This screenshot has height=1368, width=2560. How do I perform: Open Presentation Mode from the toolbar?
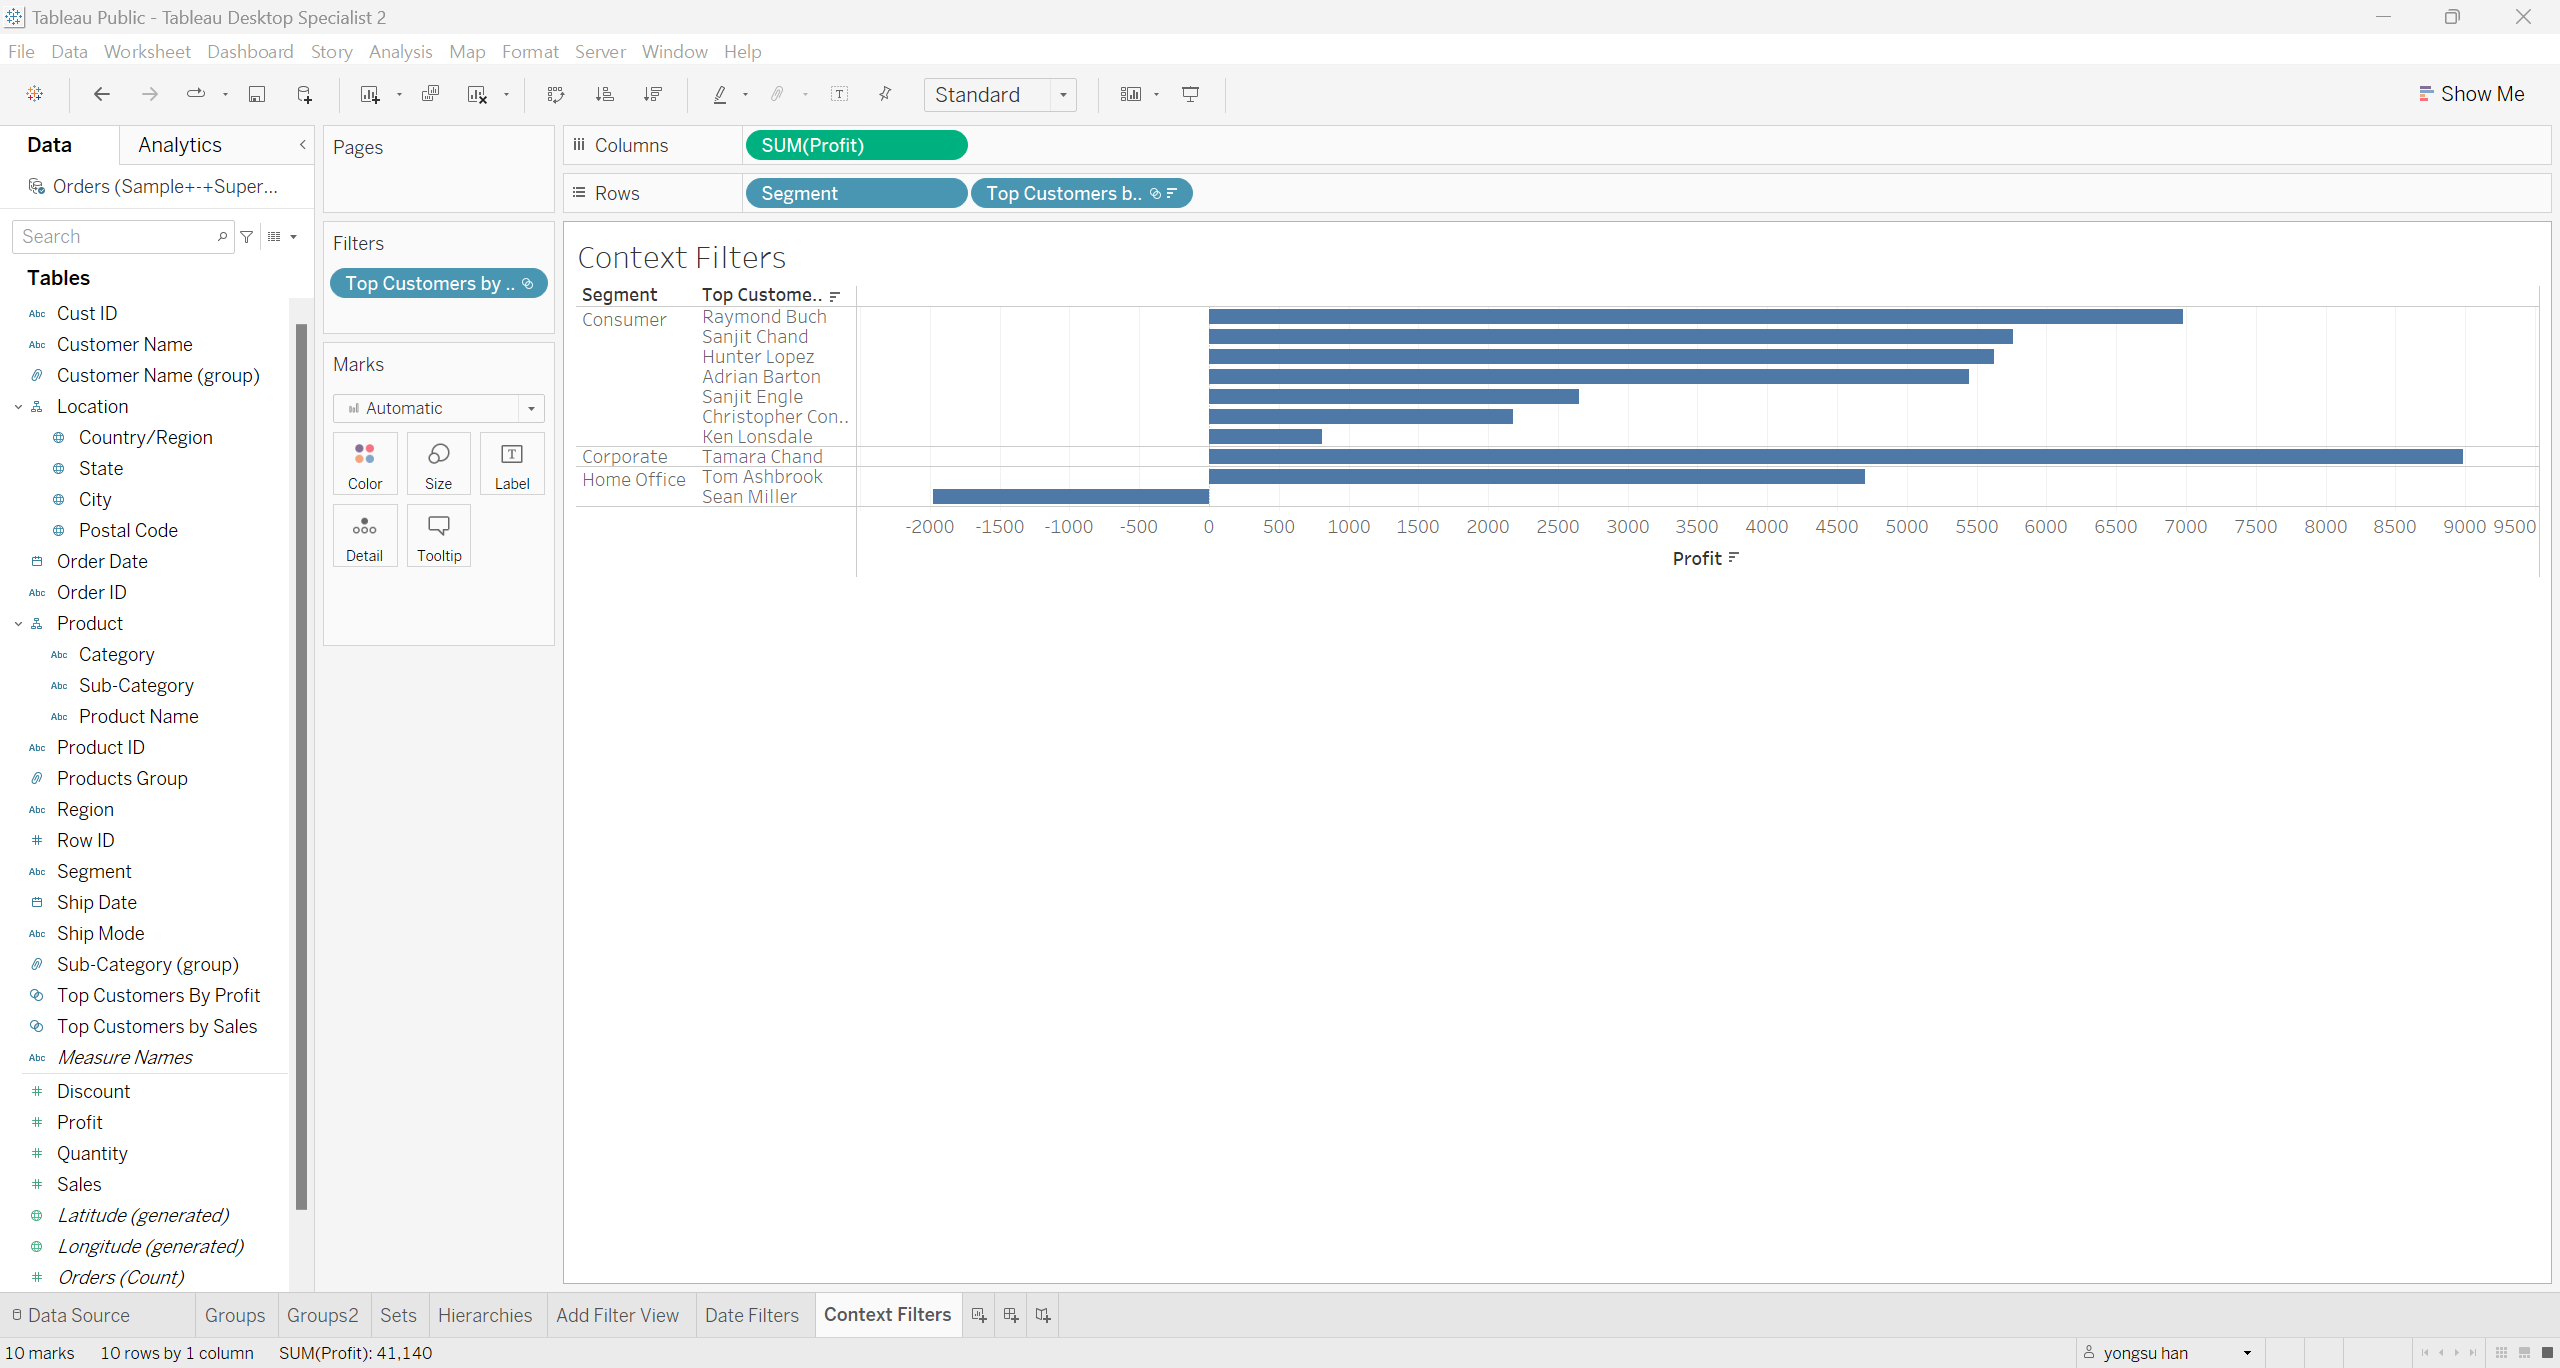tap(1190, 94)
